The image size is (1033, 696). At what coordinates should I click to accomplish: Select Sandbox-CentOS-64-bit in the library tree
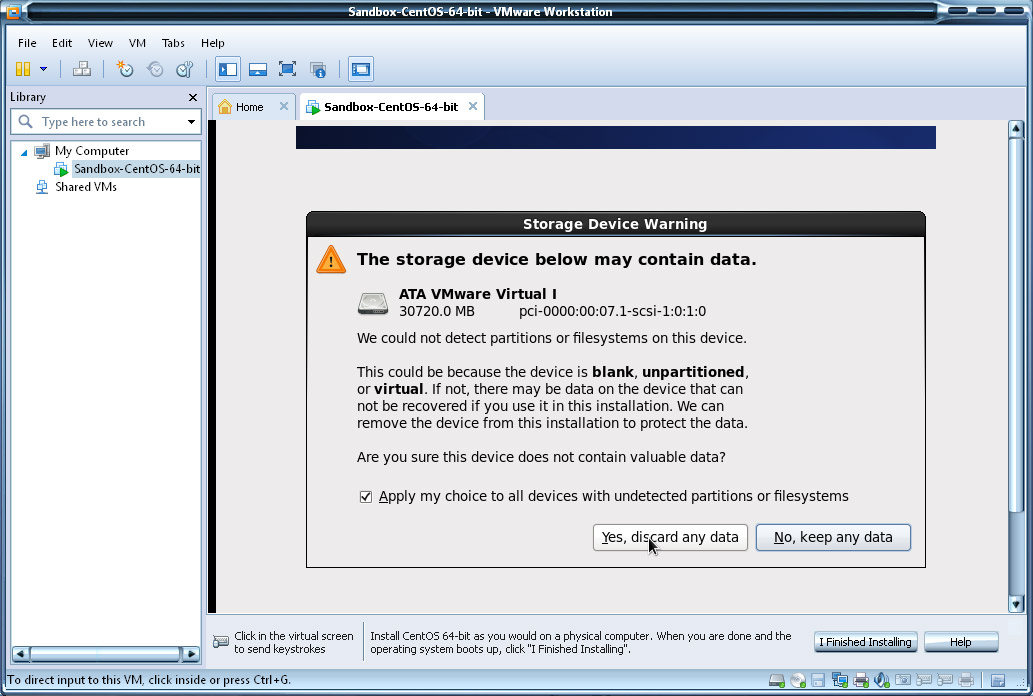coord(136,169)
